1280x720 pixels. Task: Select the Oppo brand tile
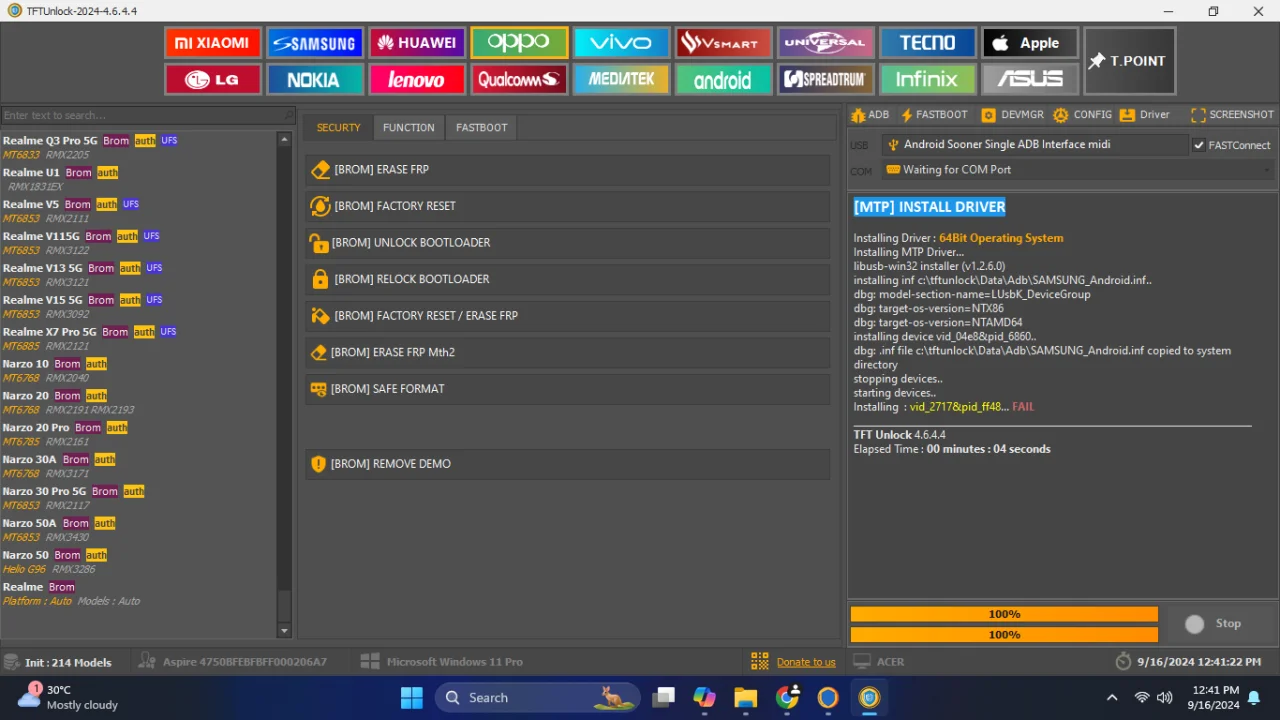tap(519, 43)
